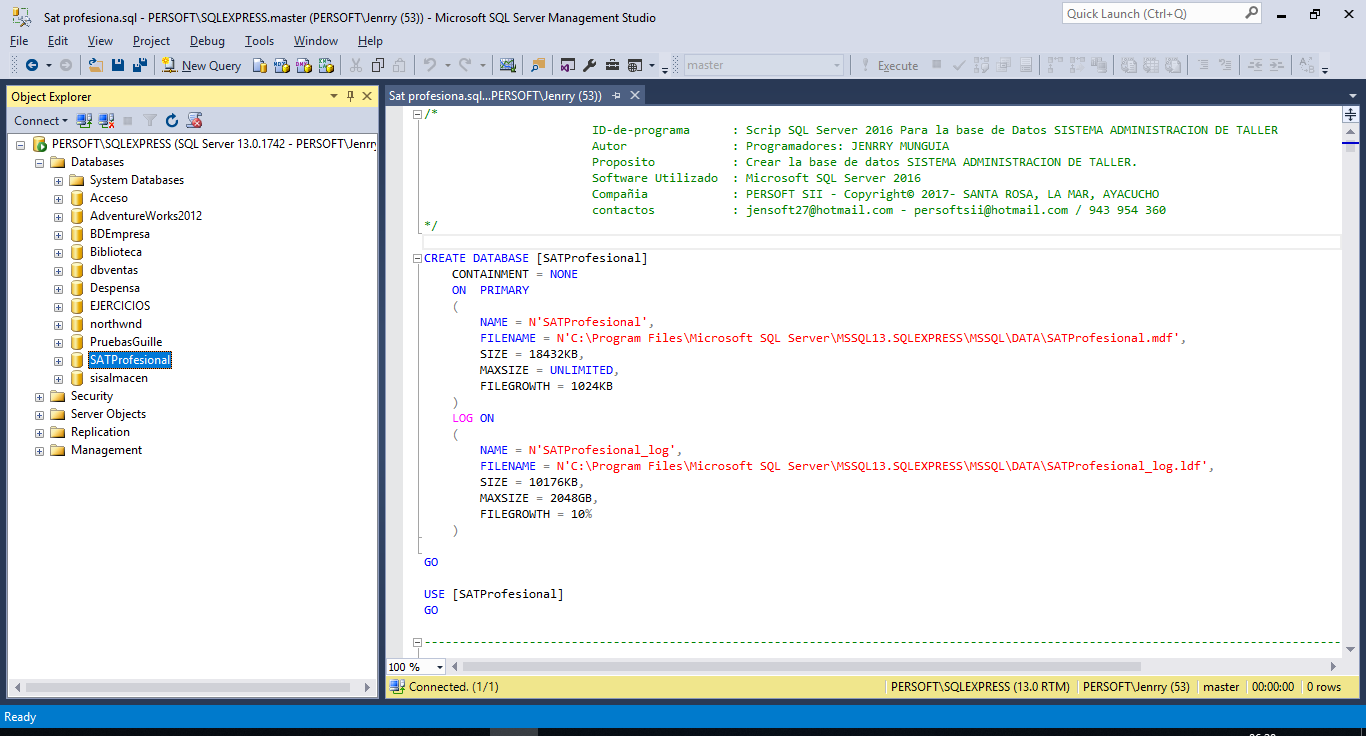
Task: Click the Database Engine Query icon
Action: 259,66
